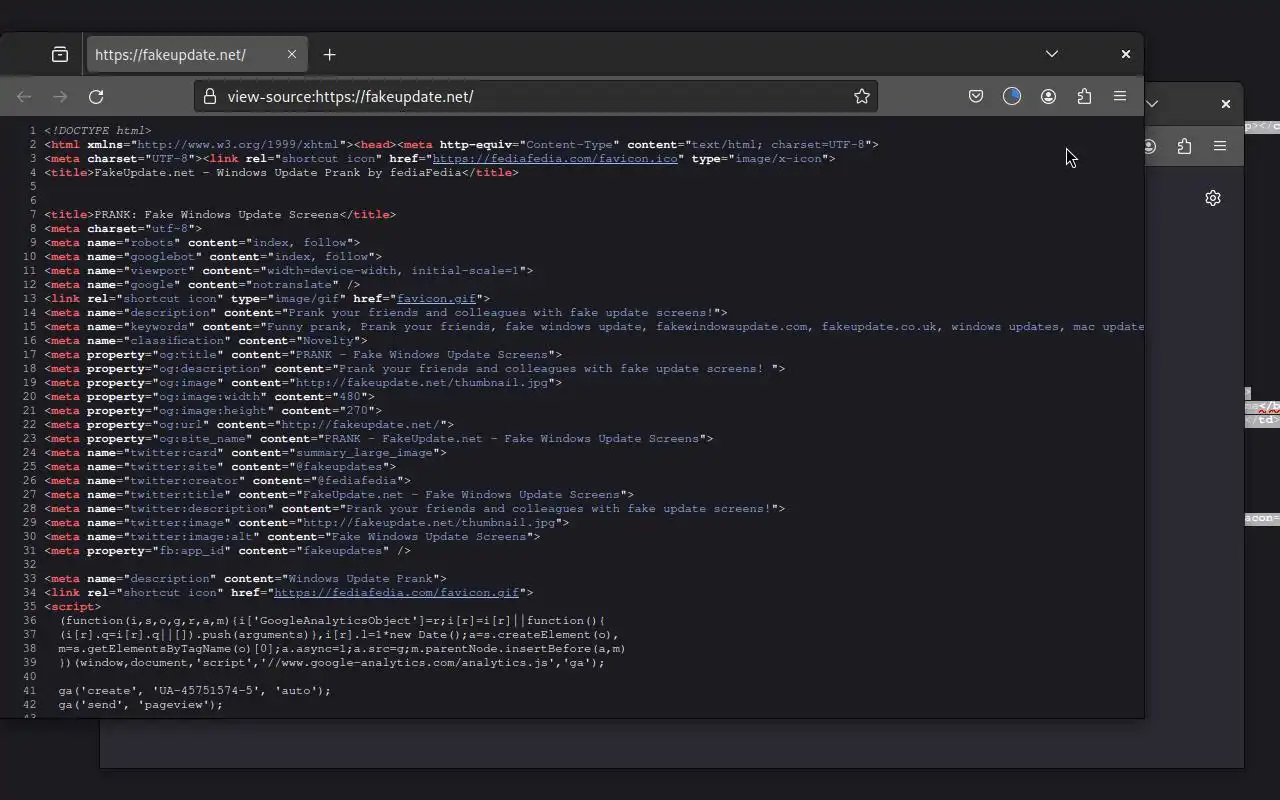The width and height of the screenshot is (1280, 800).
Task: Click the settings gear in background window
Action: (1213, 198)
